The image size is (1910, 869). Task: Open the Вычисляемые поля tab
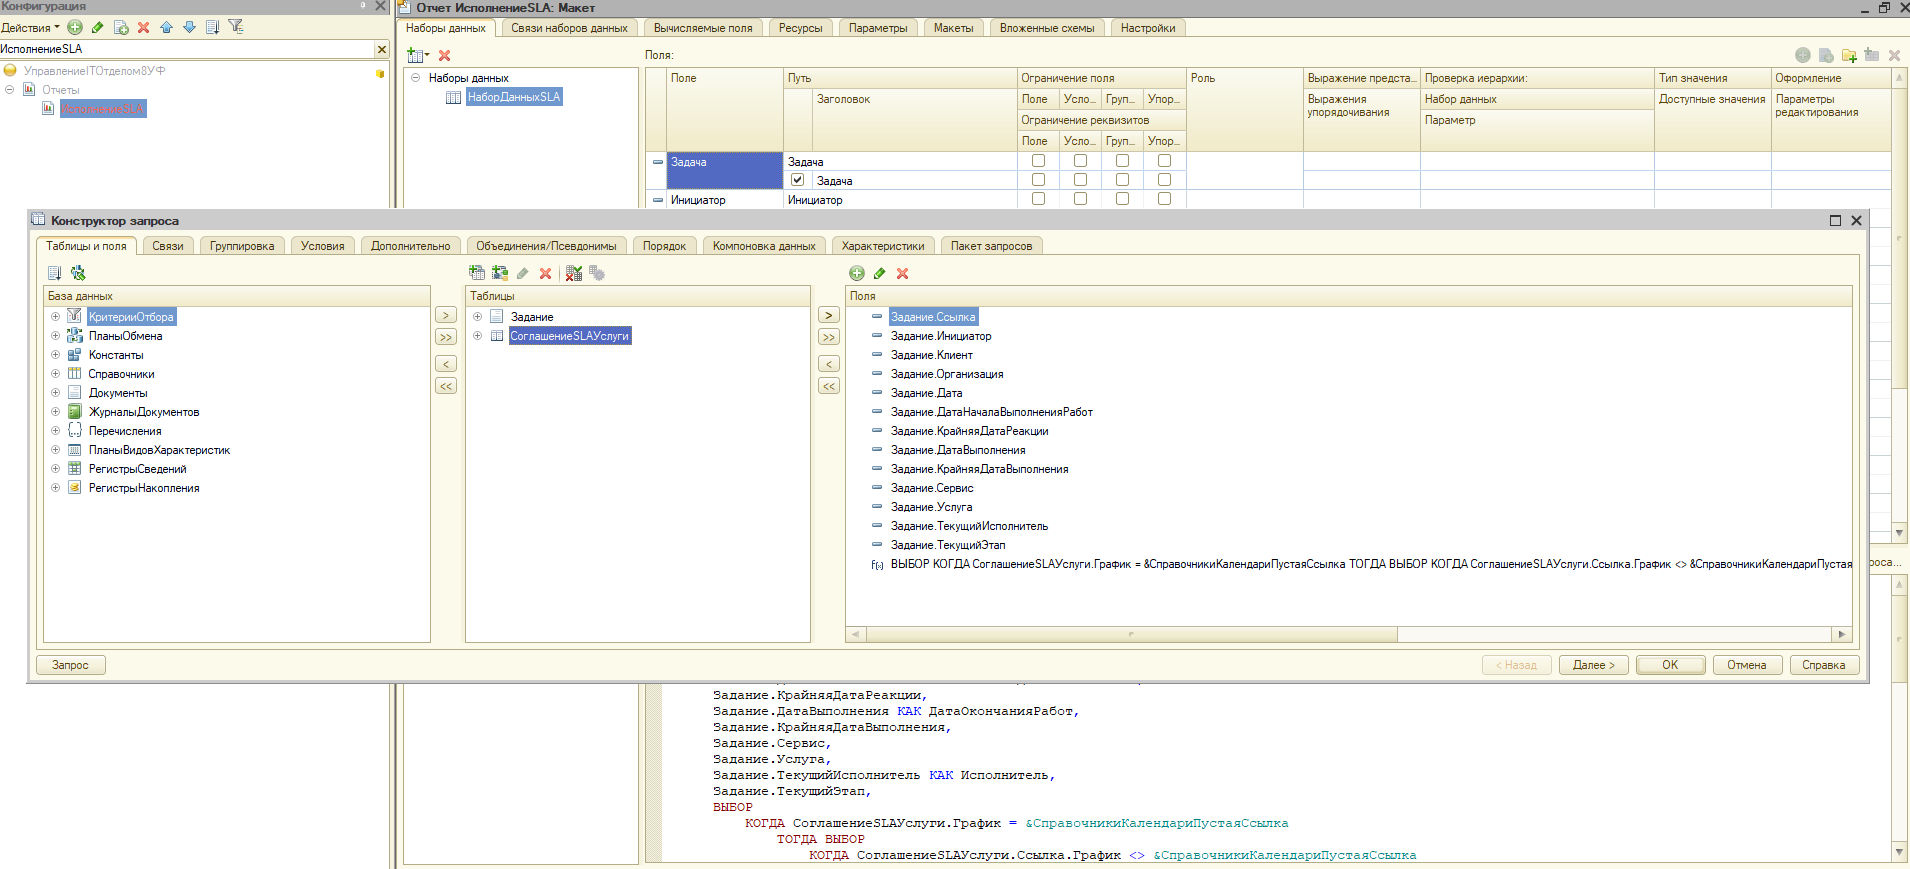coord(702,28)
